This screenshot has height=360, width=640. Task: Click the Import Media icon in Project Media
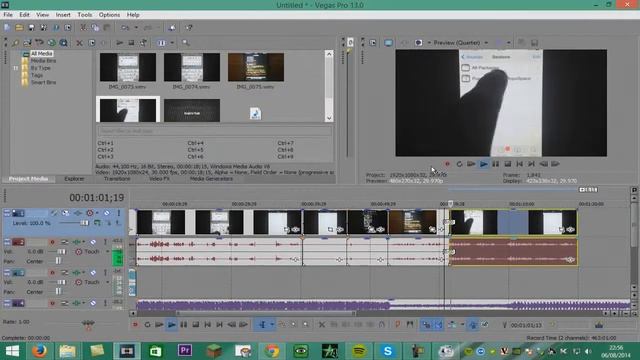coord(27,42)
